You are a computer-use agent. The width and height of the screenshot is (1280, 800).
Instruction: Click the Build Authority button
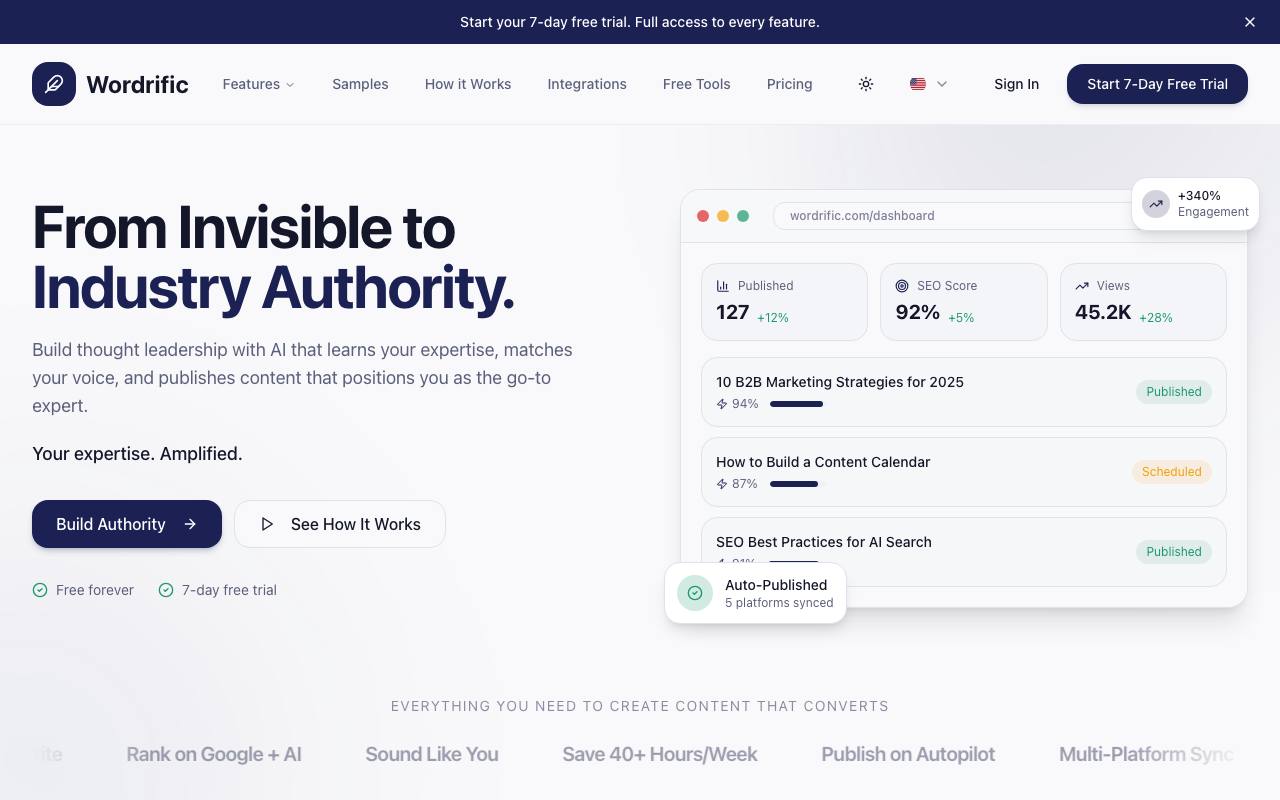point(127,524)
